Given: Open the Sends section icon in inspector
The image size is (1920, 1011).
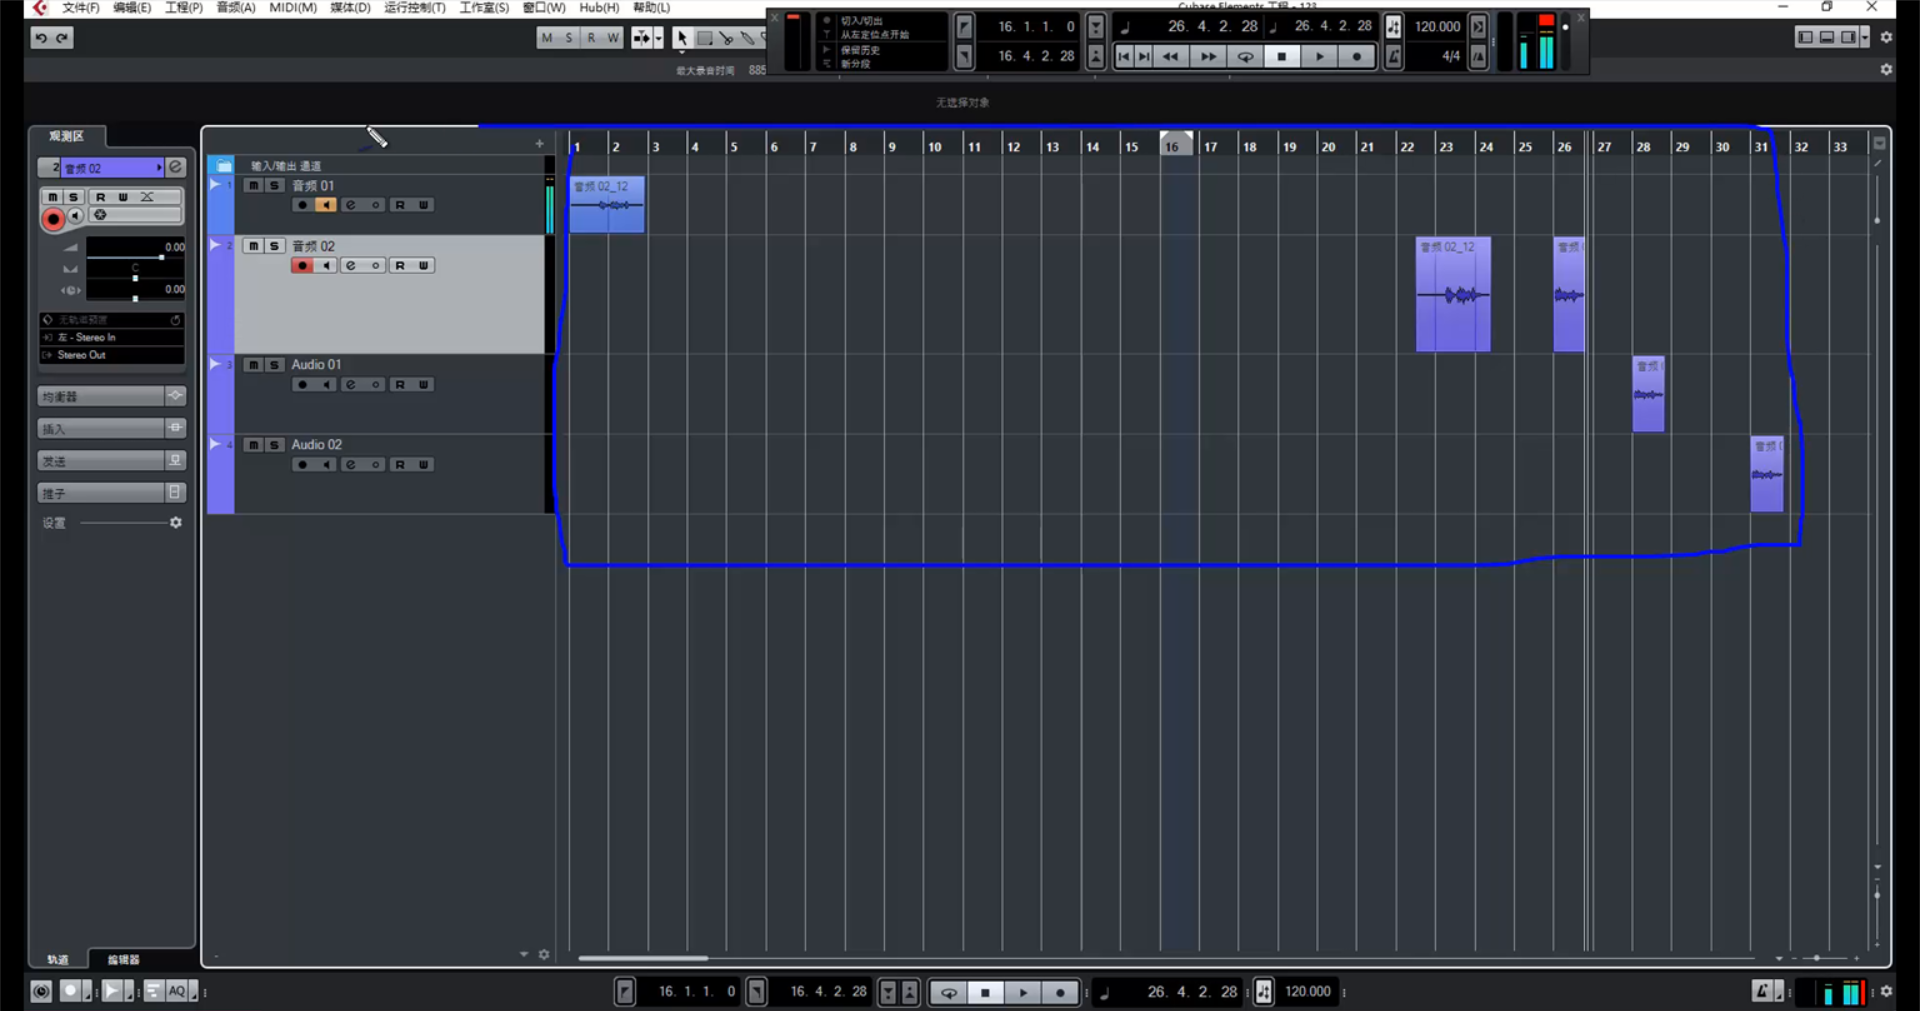Looking at the screenshot, I should (x=176, y=460).
